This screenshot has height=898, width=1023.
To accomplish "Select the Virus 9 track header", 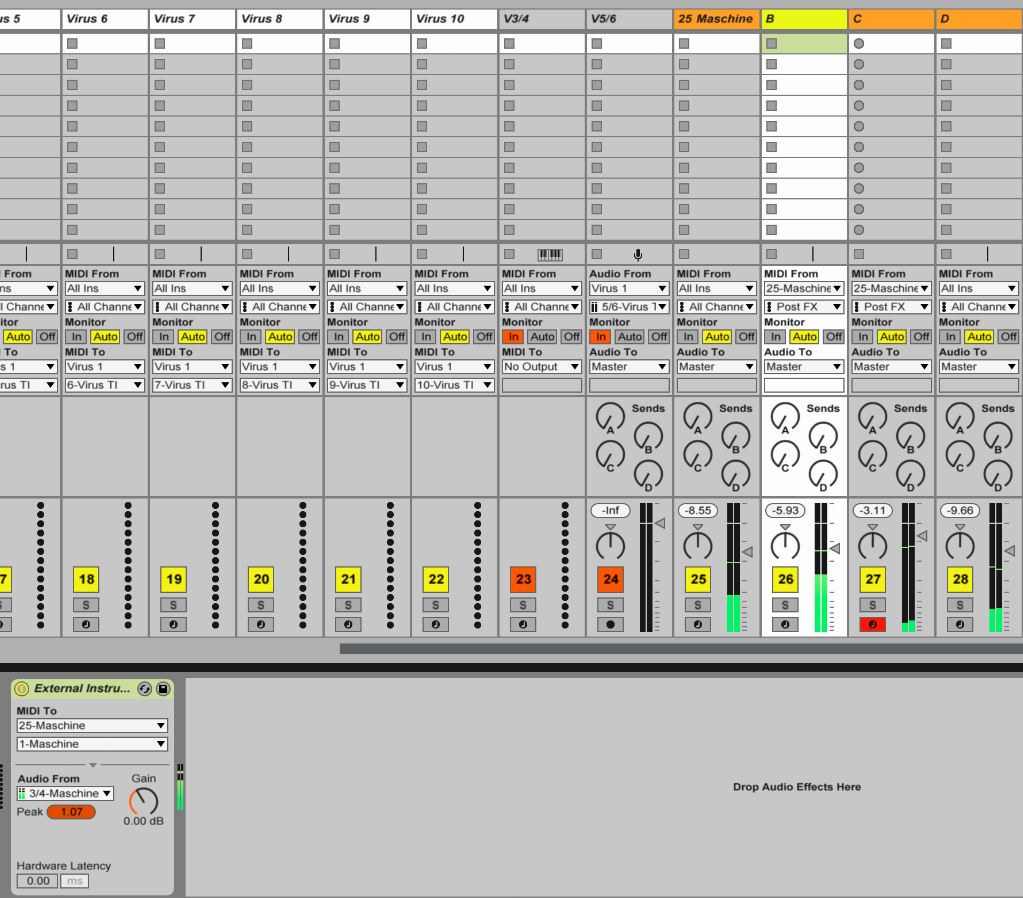I will (x=367, y=19).
